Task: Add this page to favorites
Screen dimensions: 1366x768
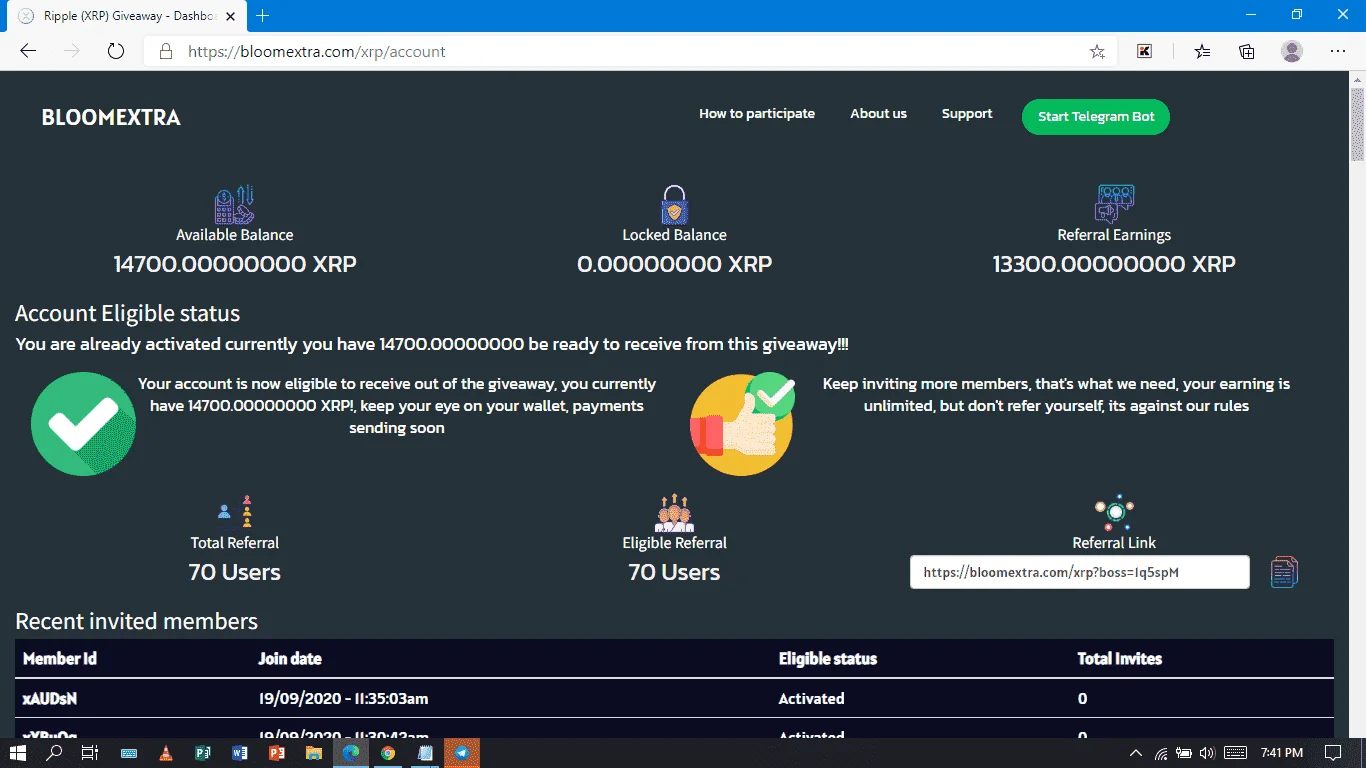Action: (1097, 52)
